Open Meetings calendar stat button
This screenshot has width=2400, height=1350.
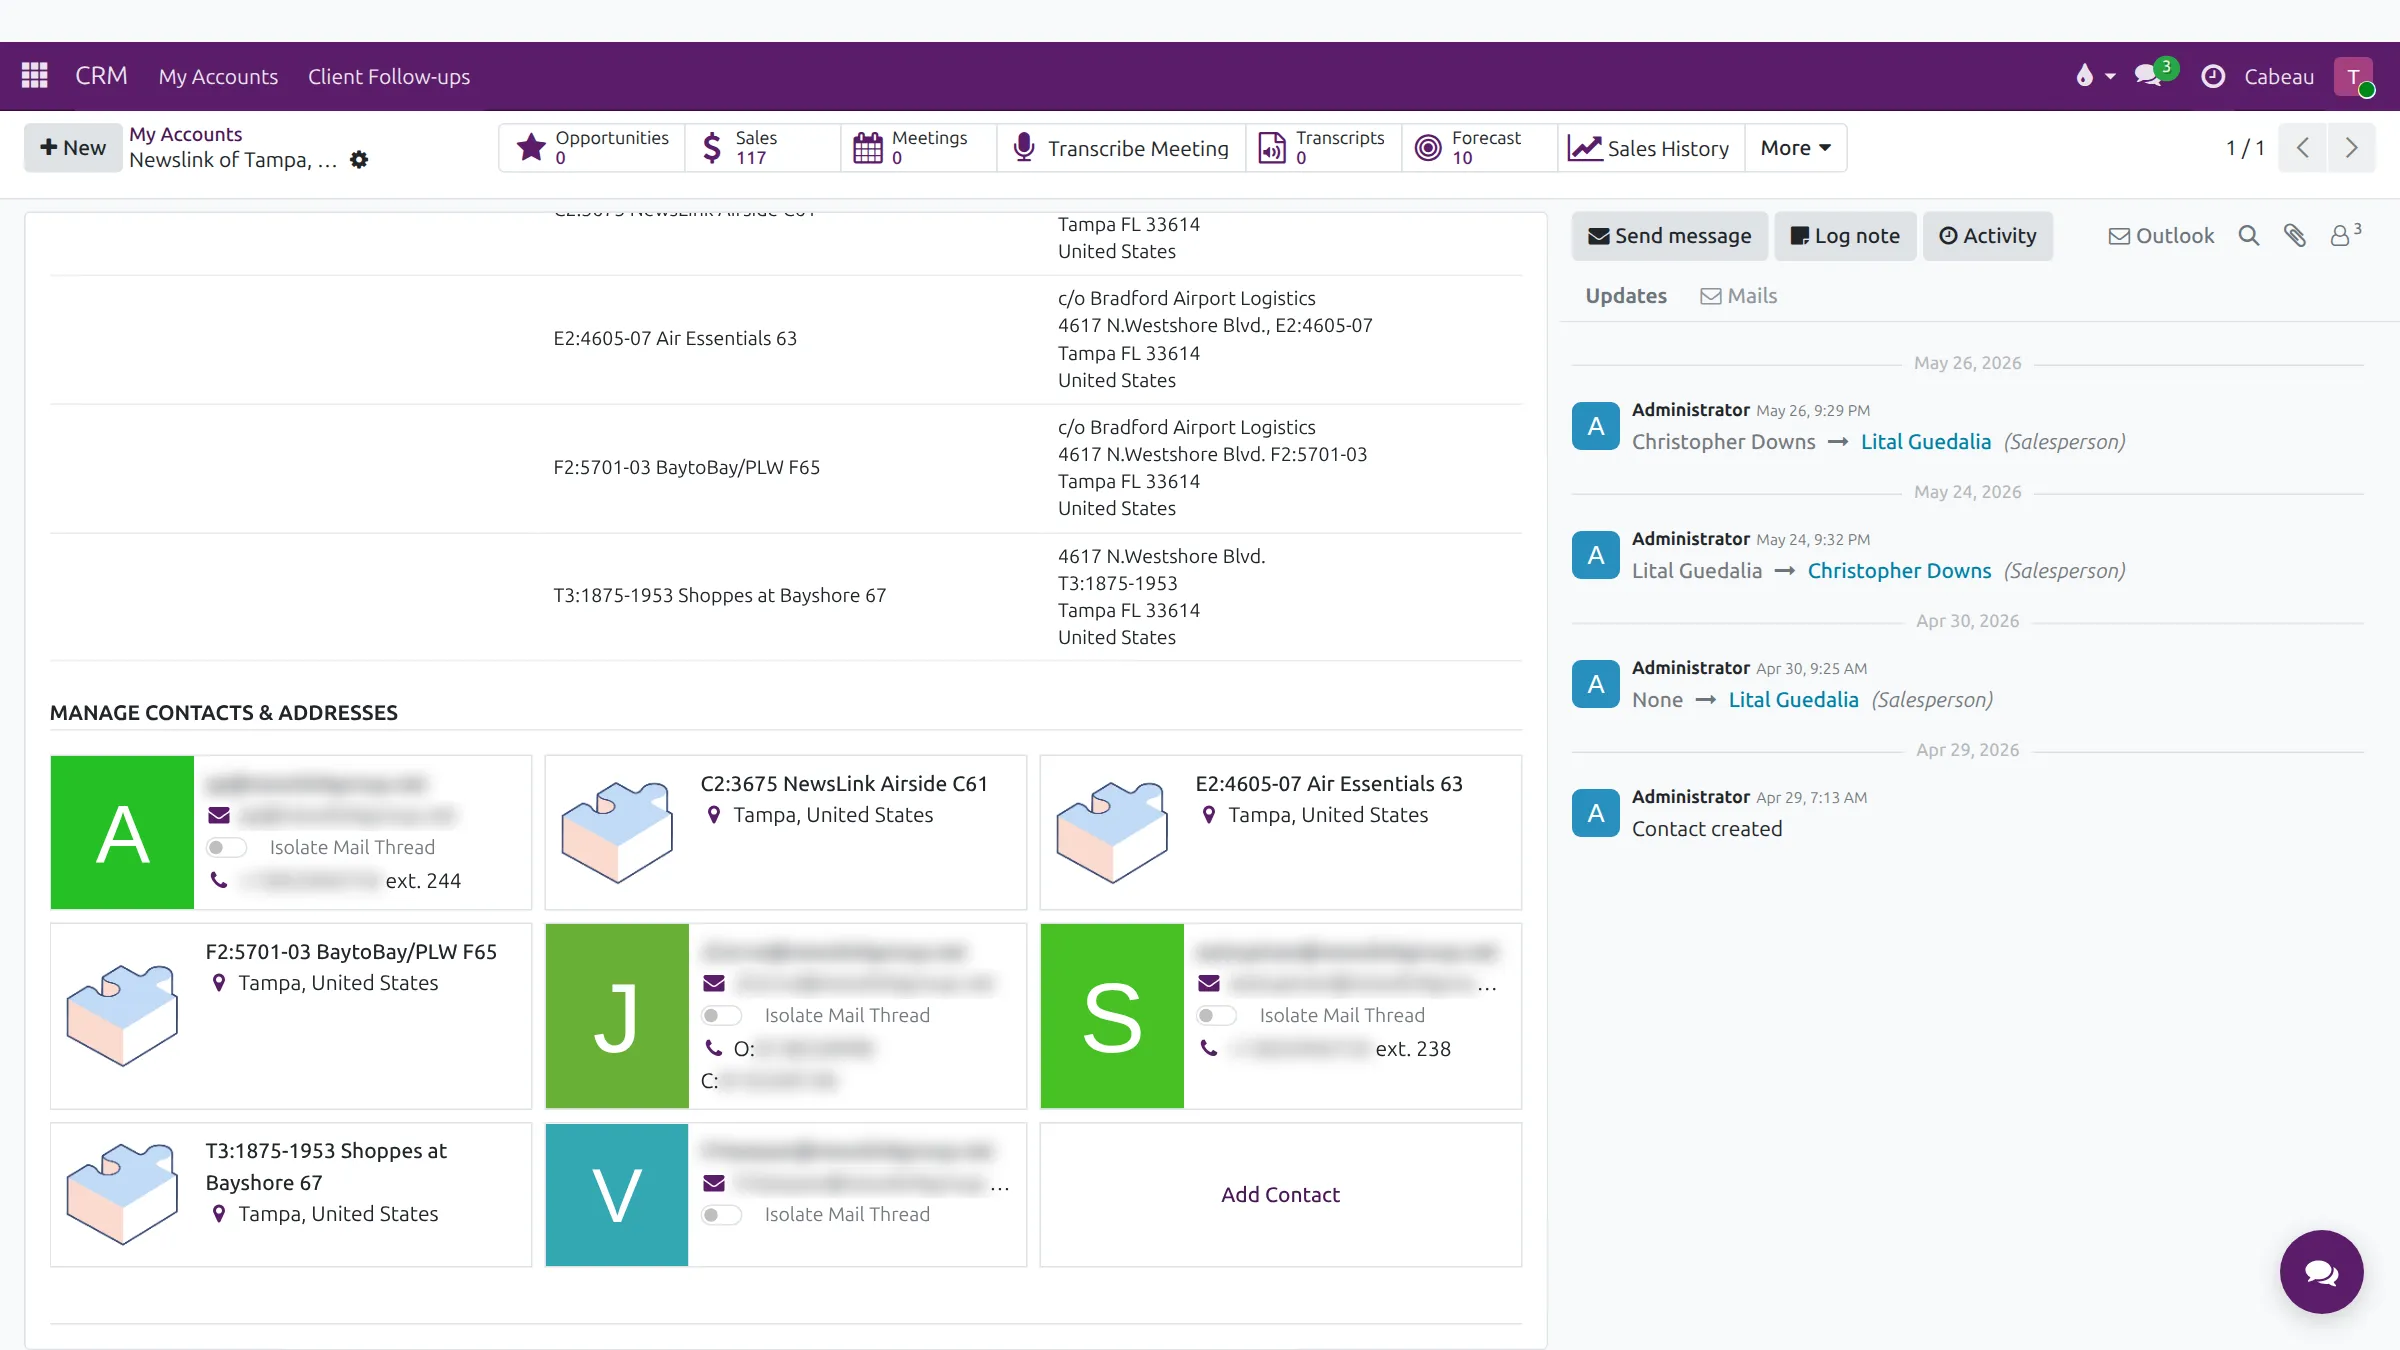coord(919,148)
